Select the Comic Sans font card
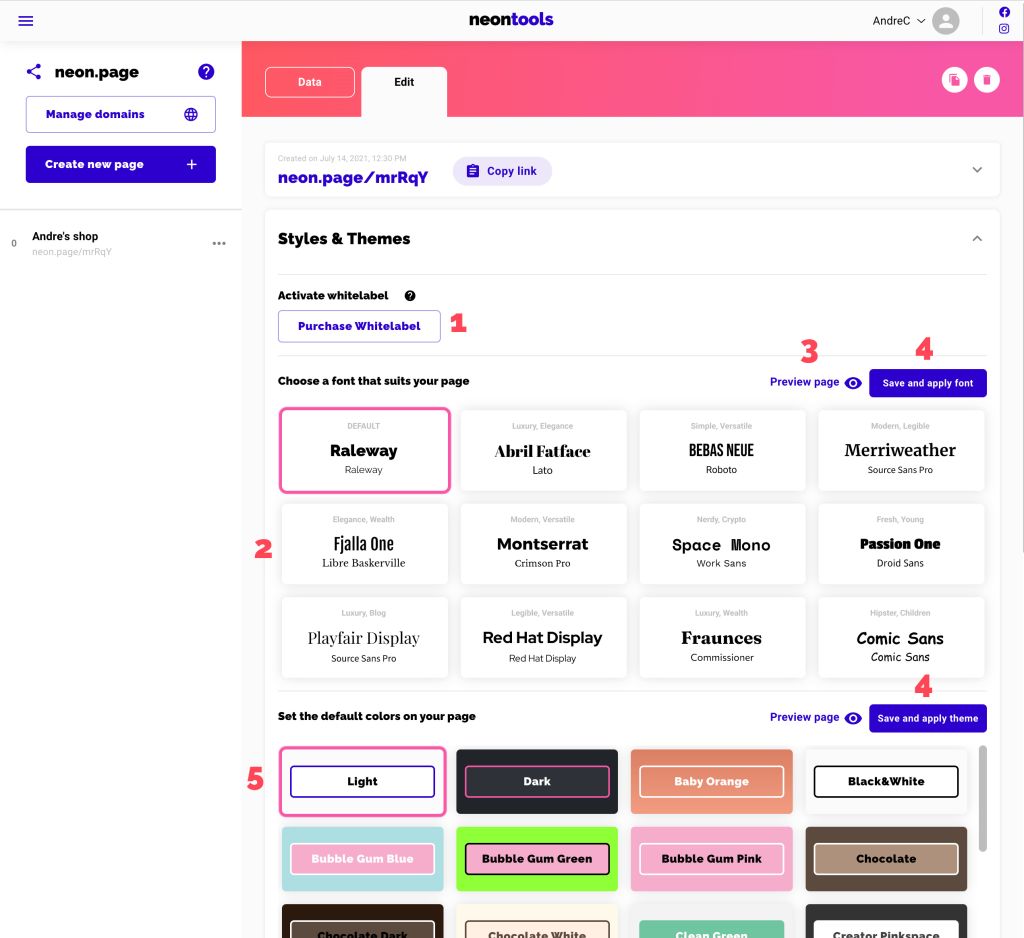1024x938 pixels. tap(901, 638)
